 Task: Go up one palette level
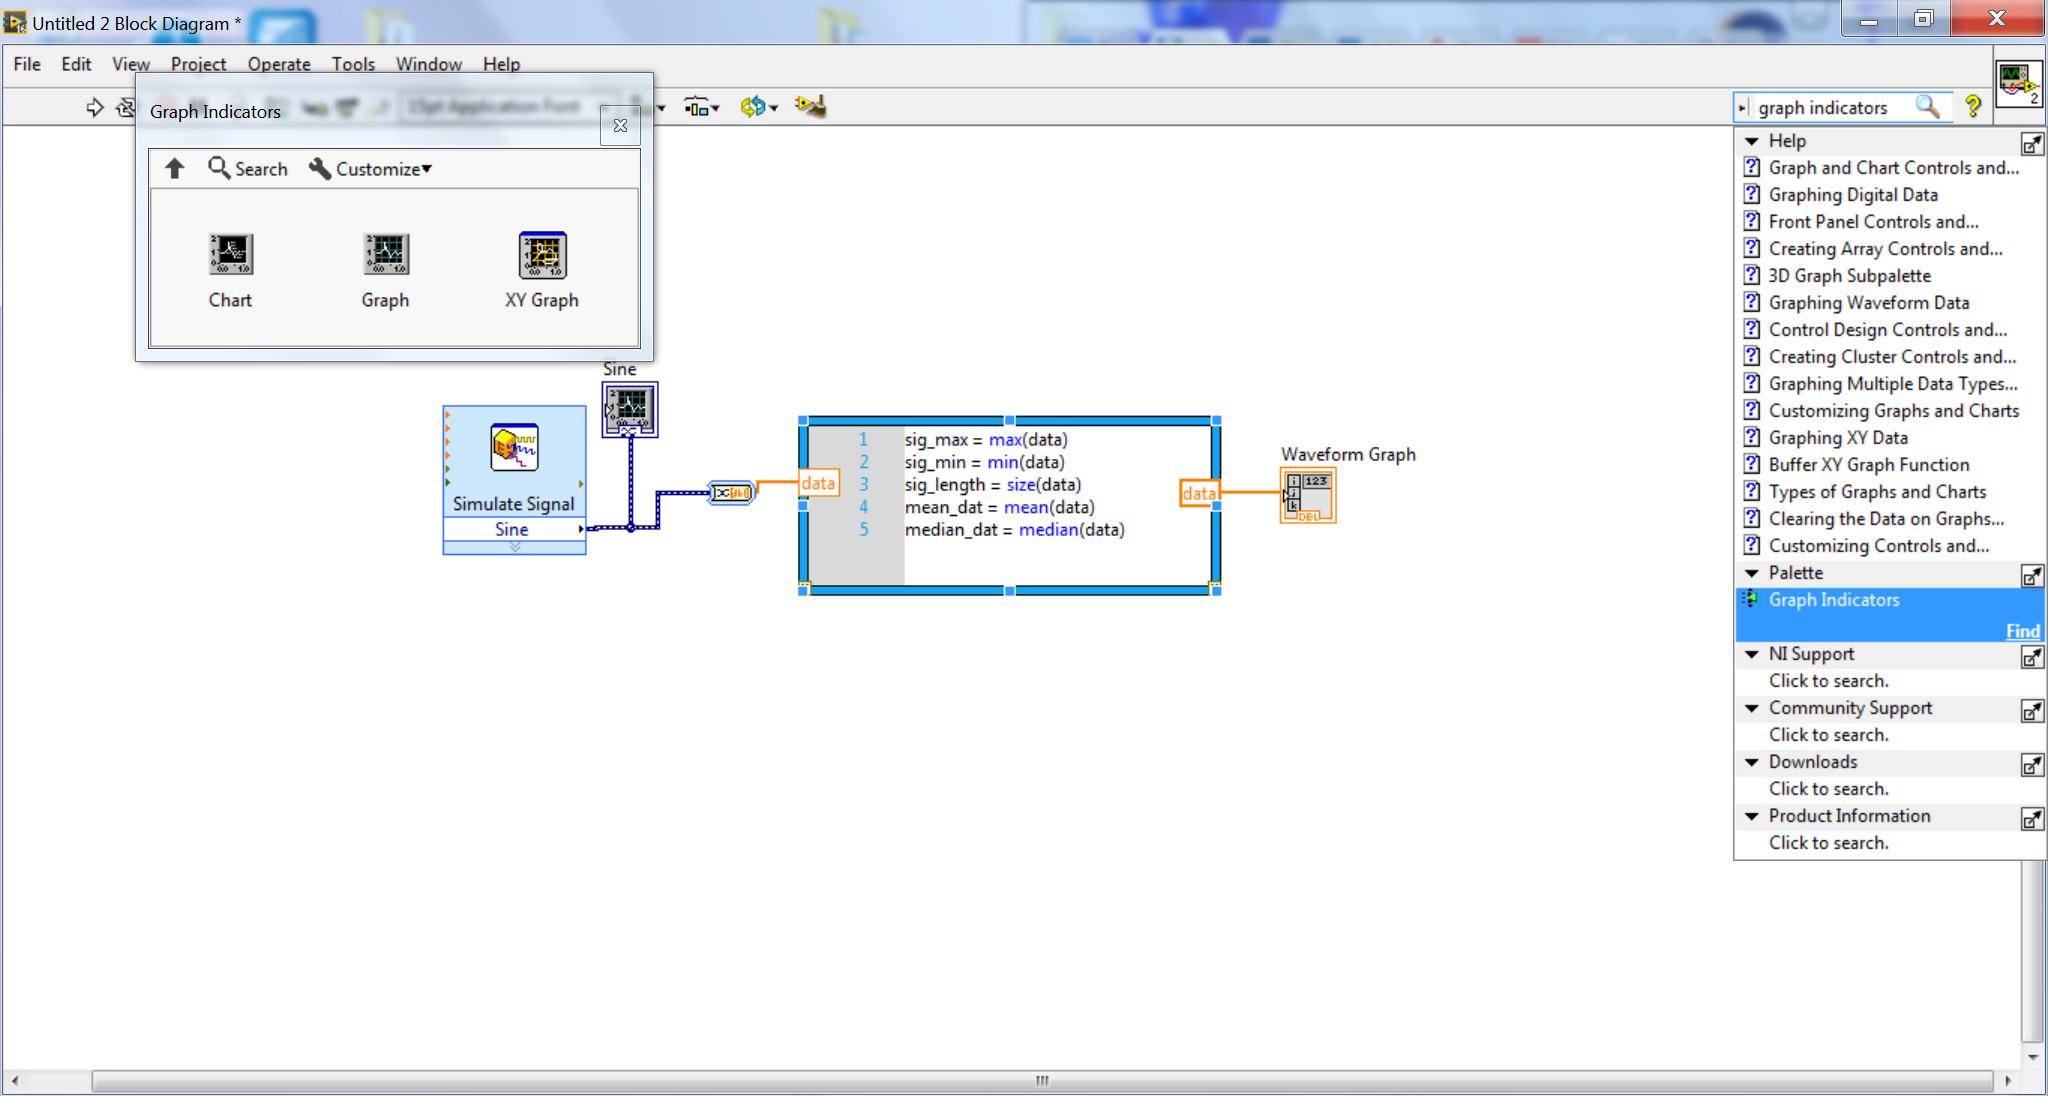[175, 168]
